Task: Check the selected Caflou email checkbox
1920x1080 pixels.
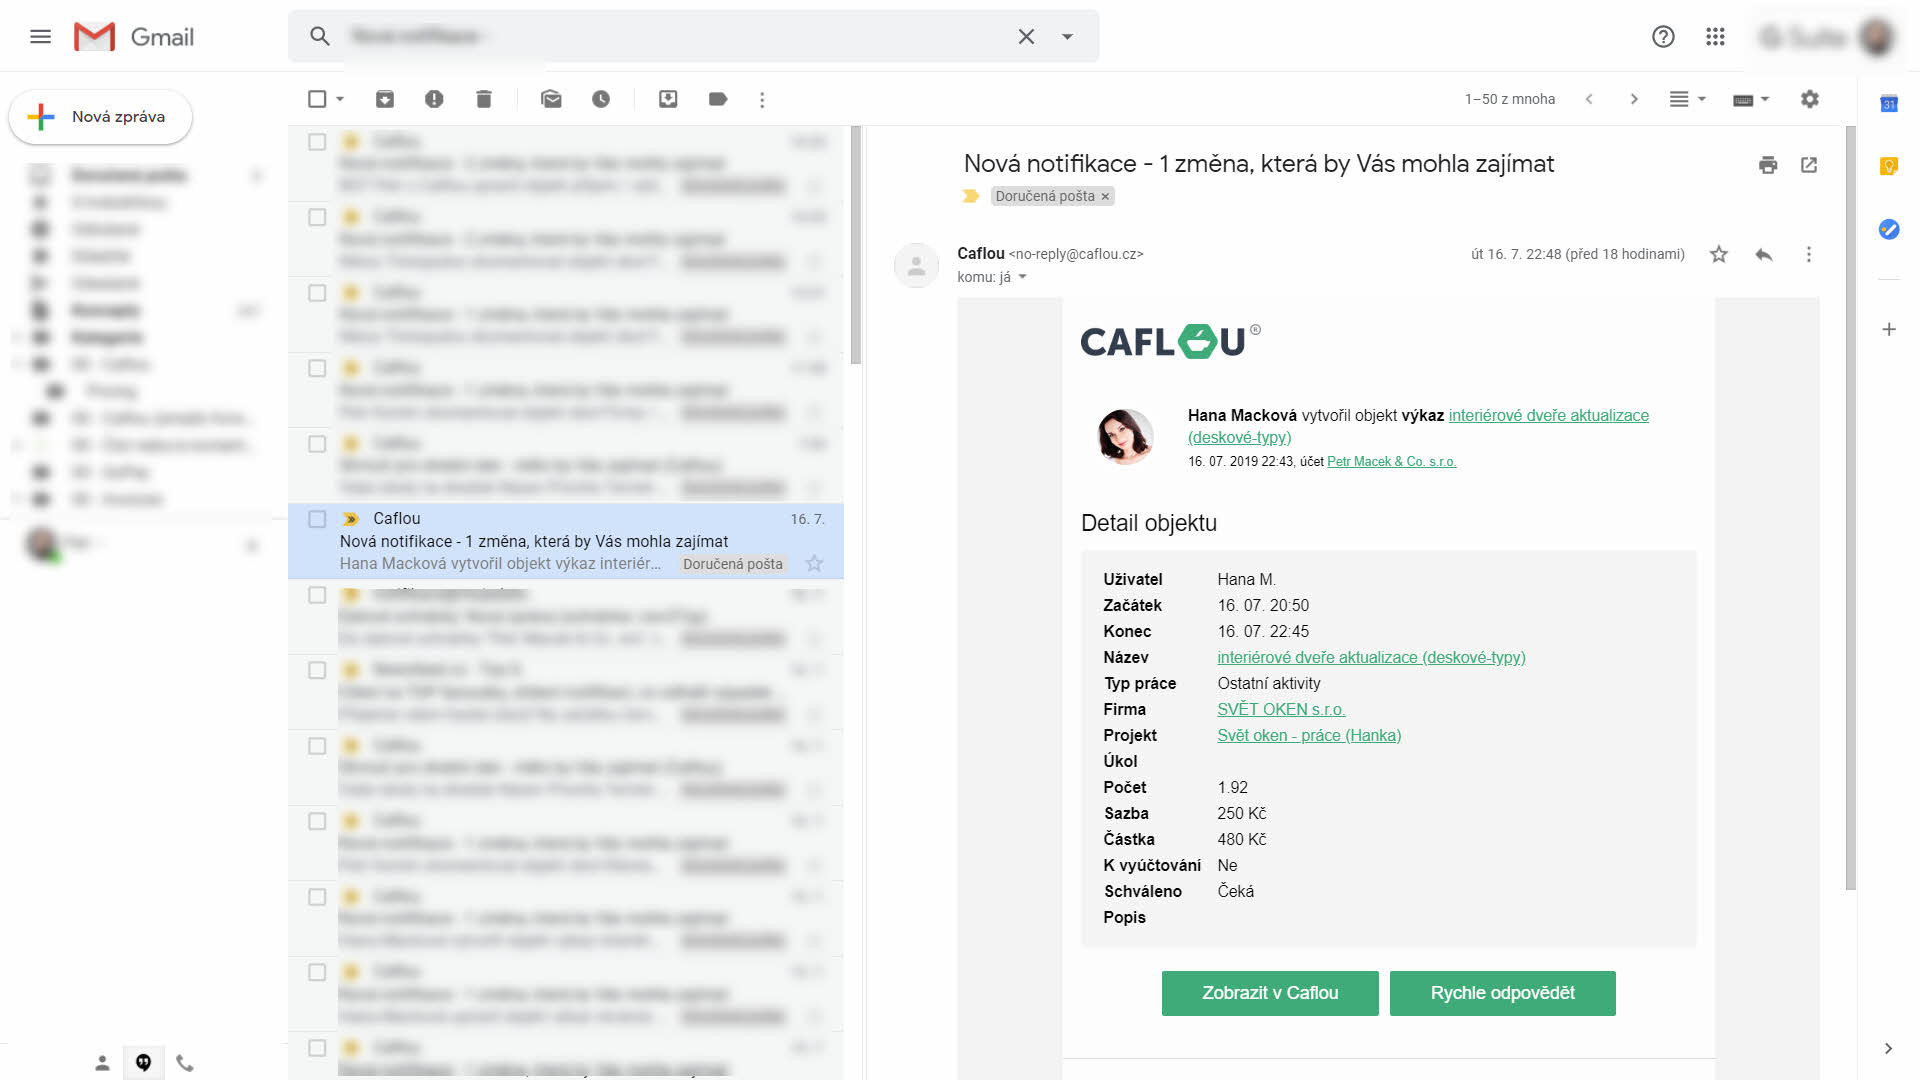Action: 317,519
